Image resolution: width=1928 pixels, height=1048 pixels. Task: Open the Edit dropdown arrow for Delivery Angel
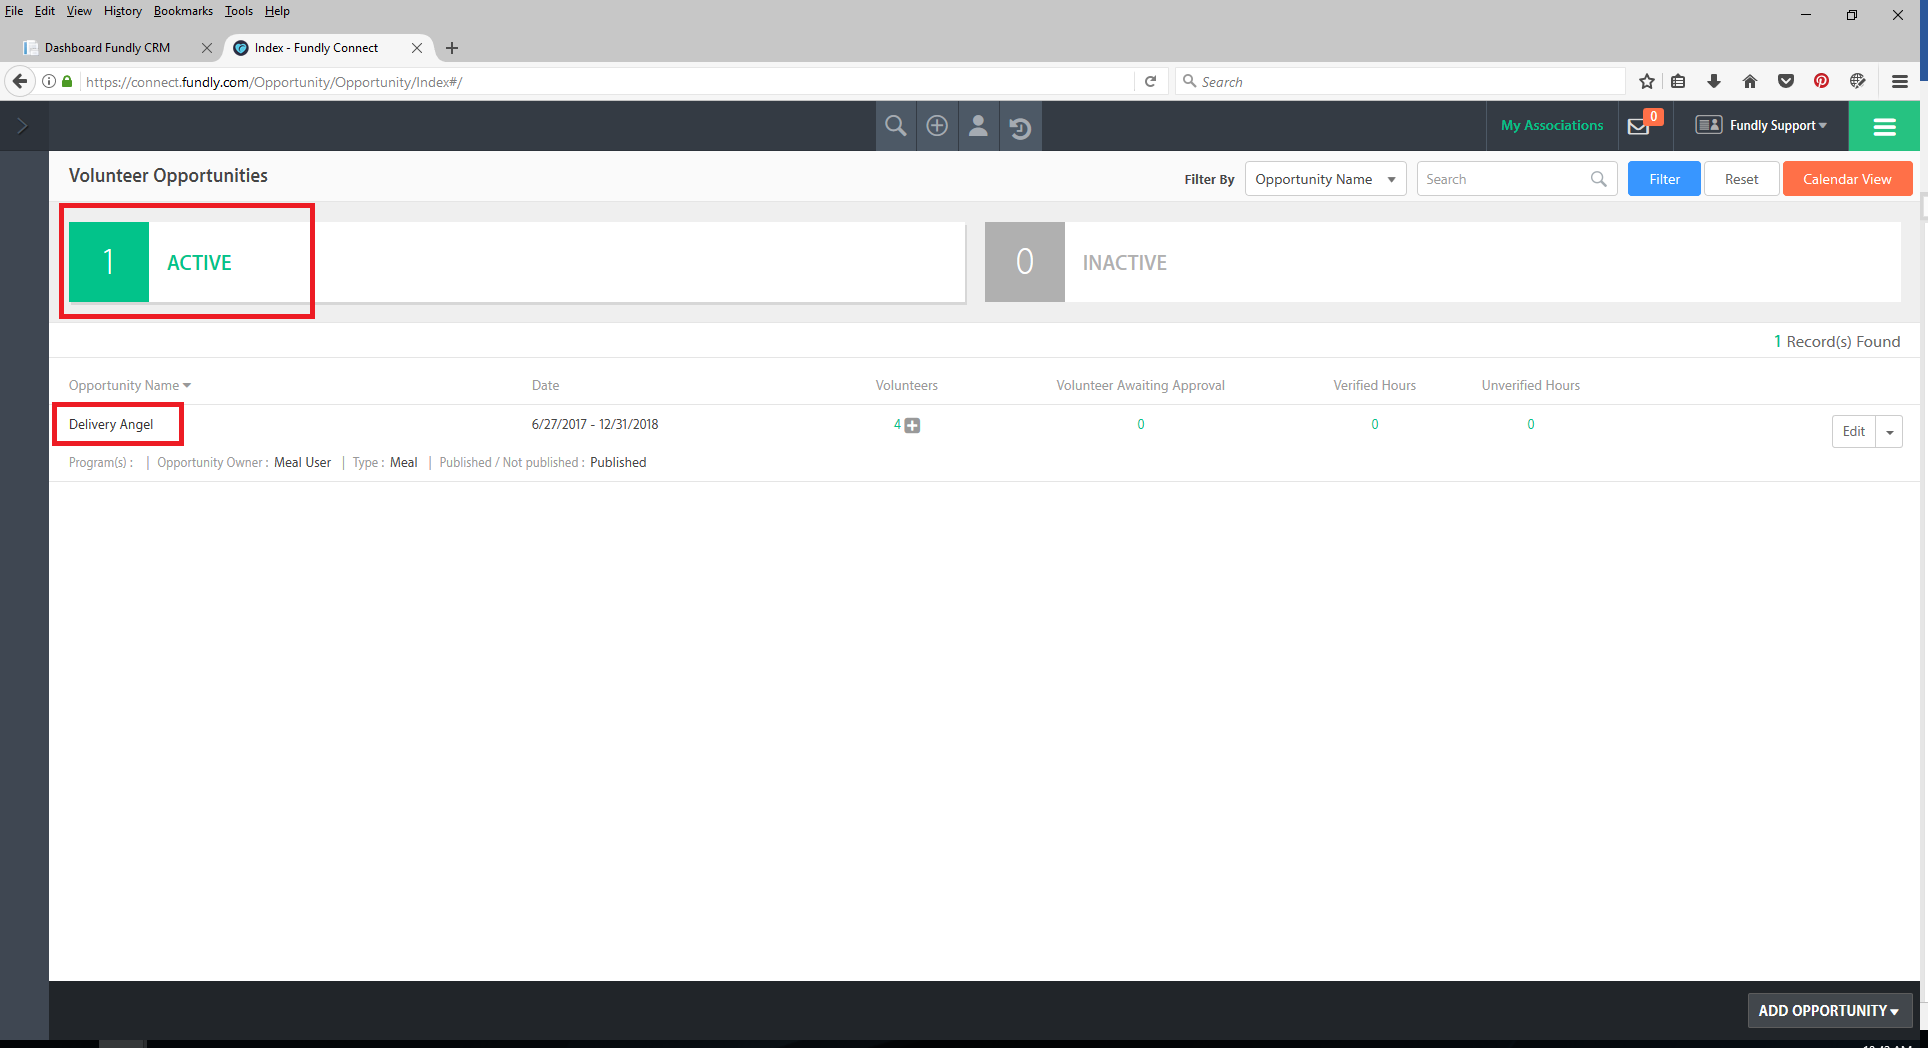click(x=1889, y=432)
